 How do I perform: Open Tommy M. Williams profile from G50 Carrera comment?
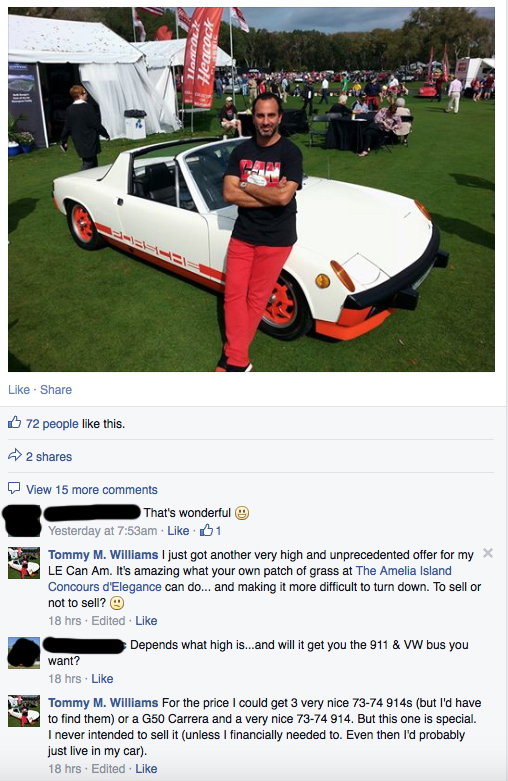click(x=103, y=703)
